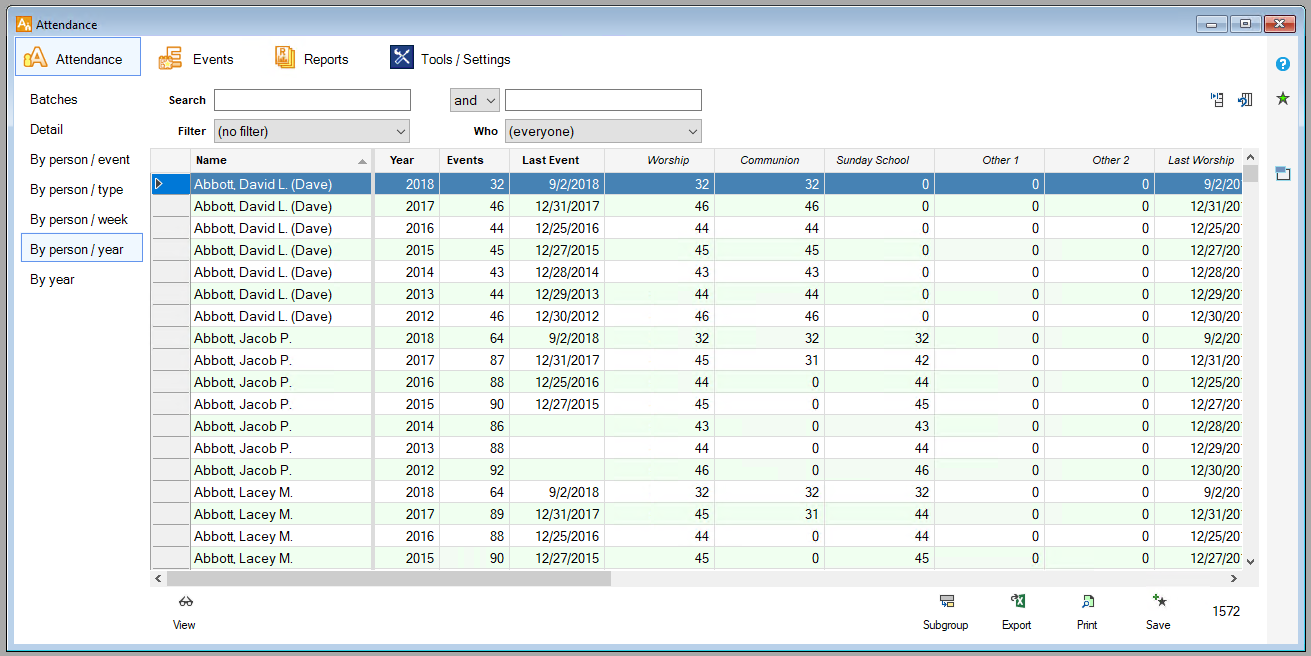Save the current view as favorite
This screenshot has width=1311, height=656.
click(1158, 602)
